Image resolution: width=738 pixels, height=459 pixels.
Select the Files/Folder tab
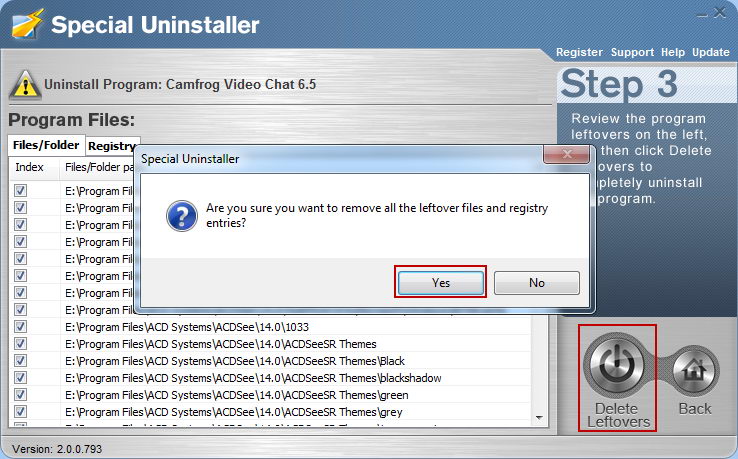click(x=46, y=145)
